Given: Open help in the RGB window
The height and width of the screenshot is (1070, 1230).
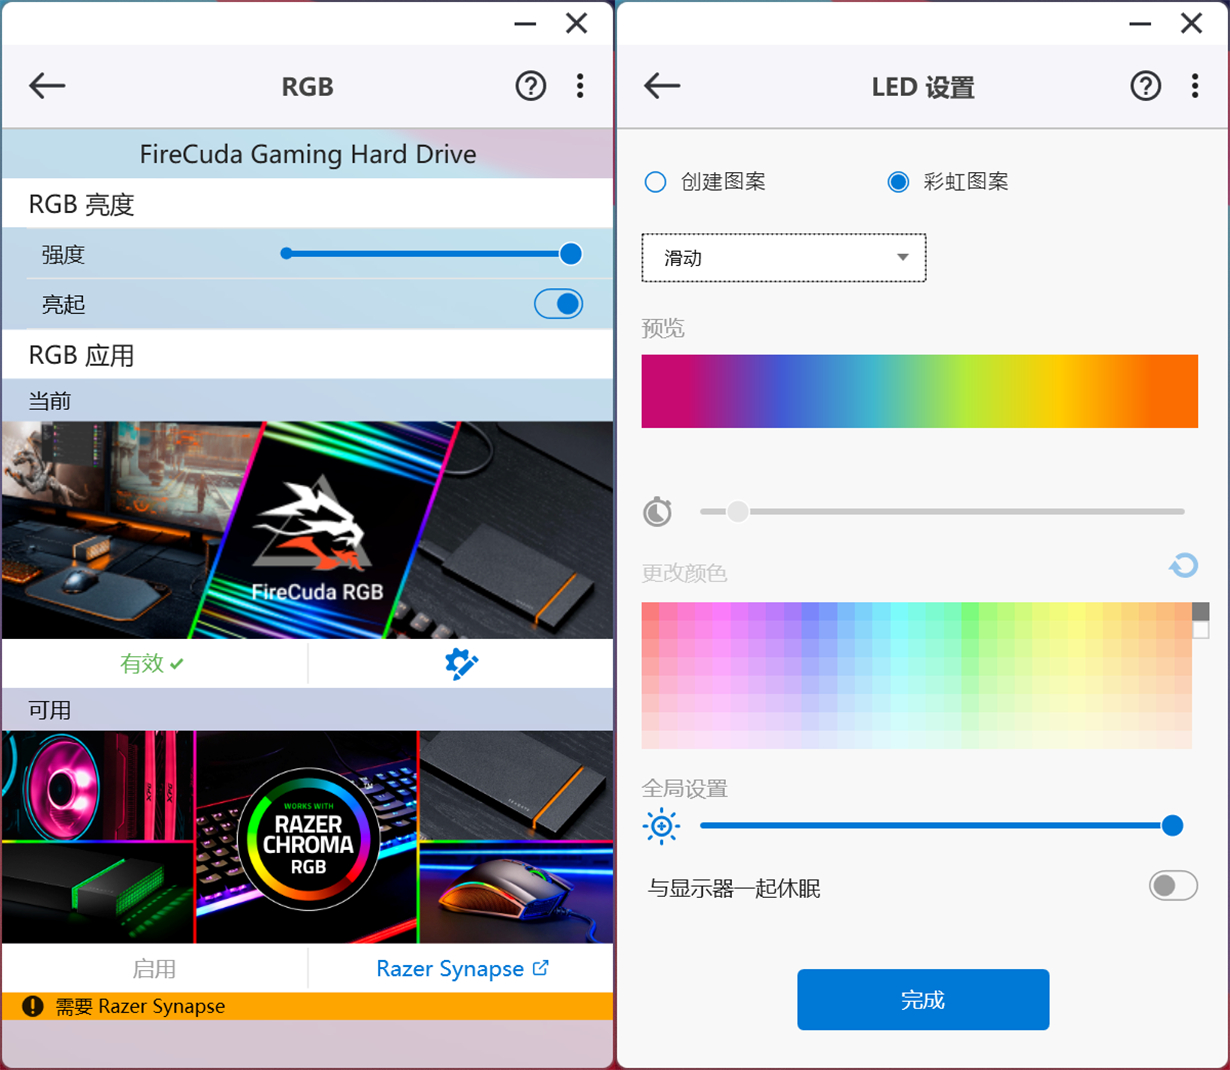Looking at the screenshot, I should (x=531, y=86).
